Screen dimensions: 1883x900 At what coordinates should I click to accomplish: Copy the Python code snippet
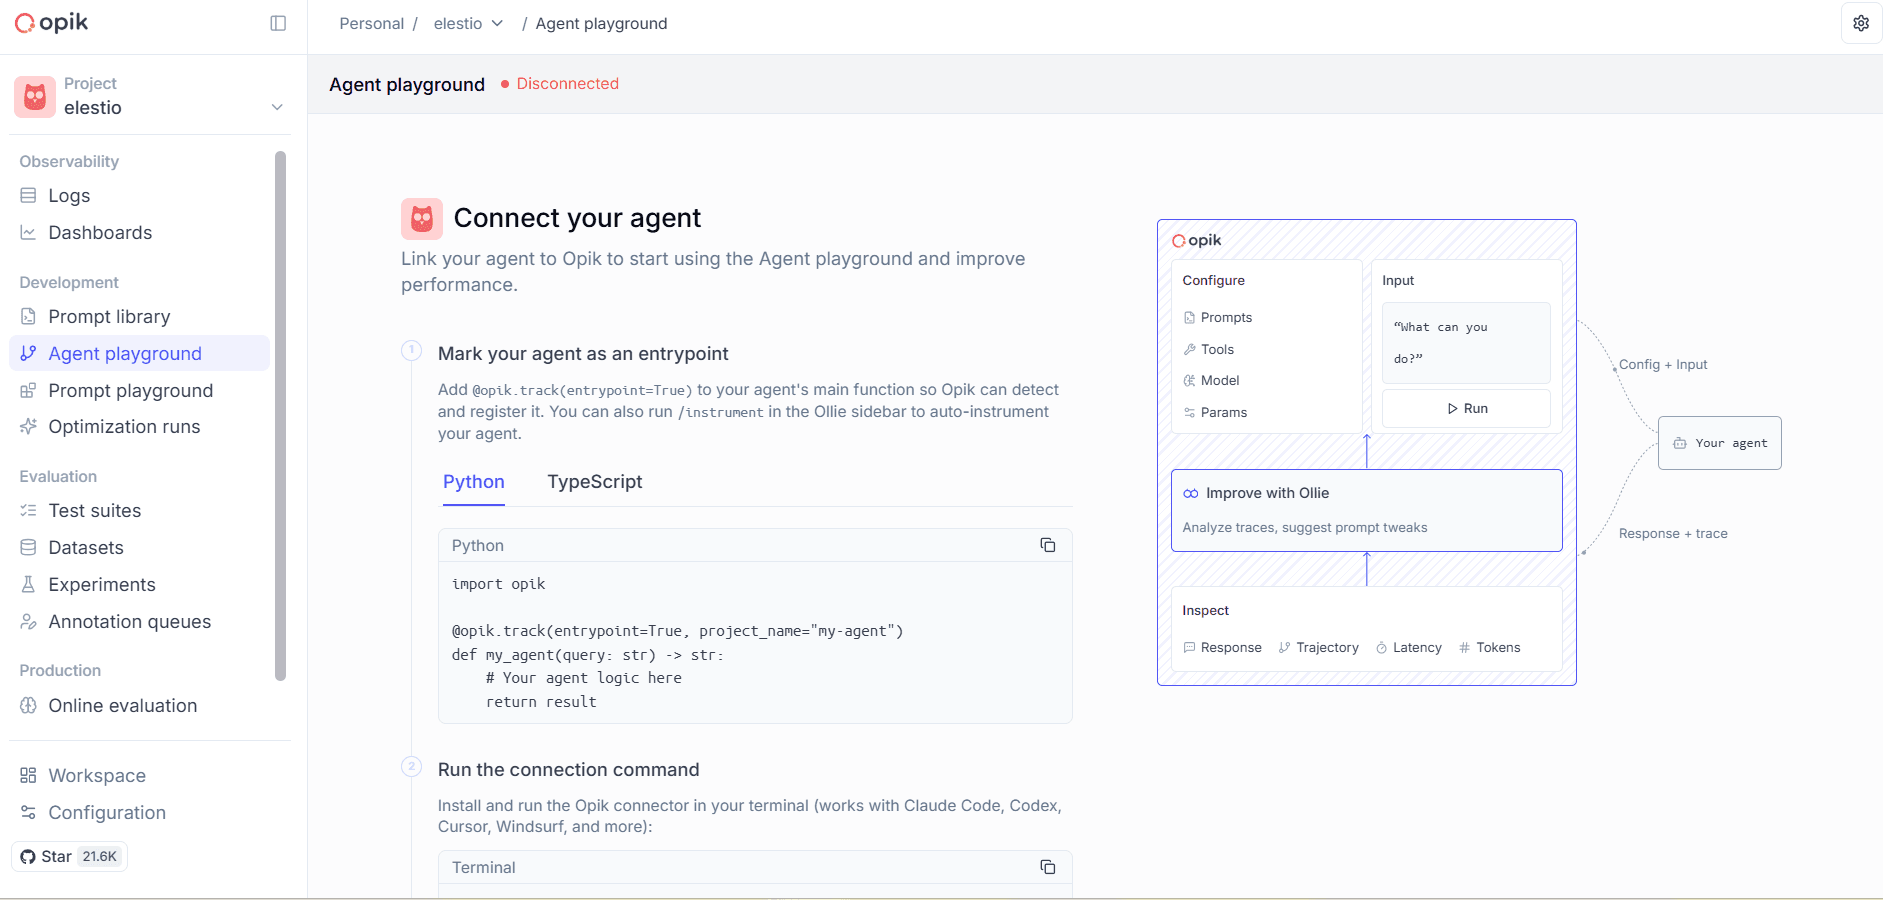1047,545
